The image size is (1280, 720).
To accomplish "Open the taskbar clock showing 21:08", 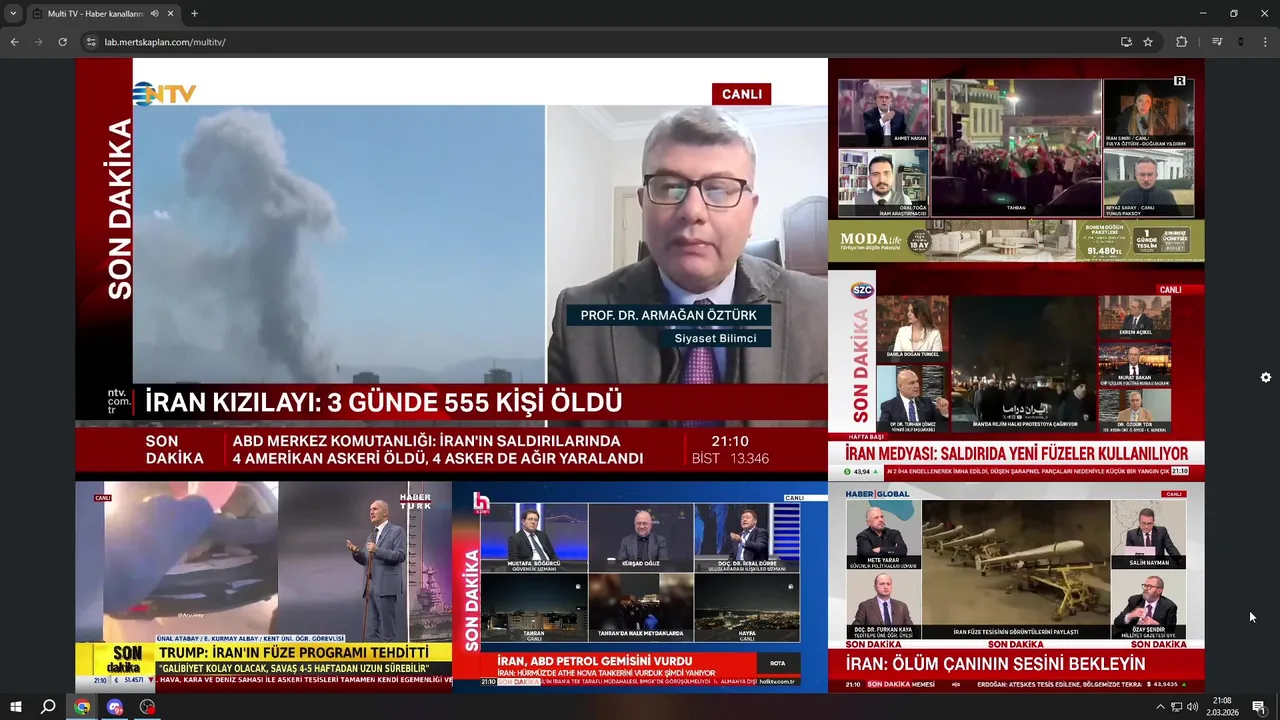I will (1222, 707).
